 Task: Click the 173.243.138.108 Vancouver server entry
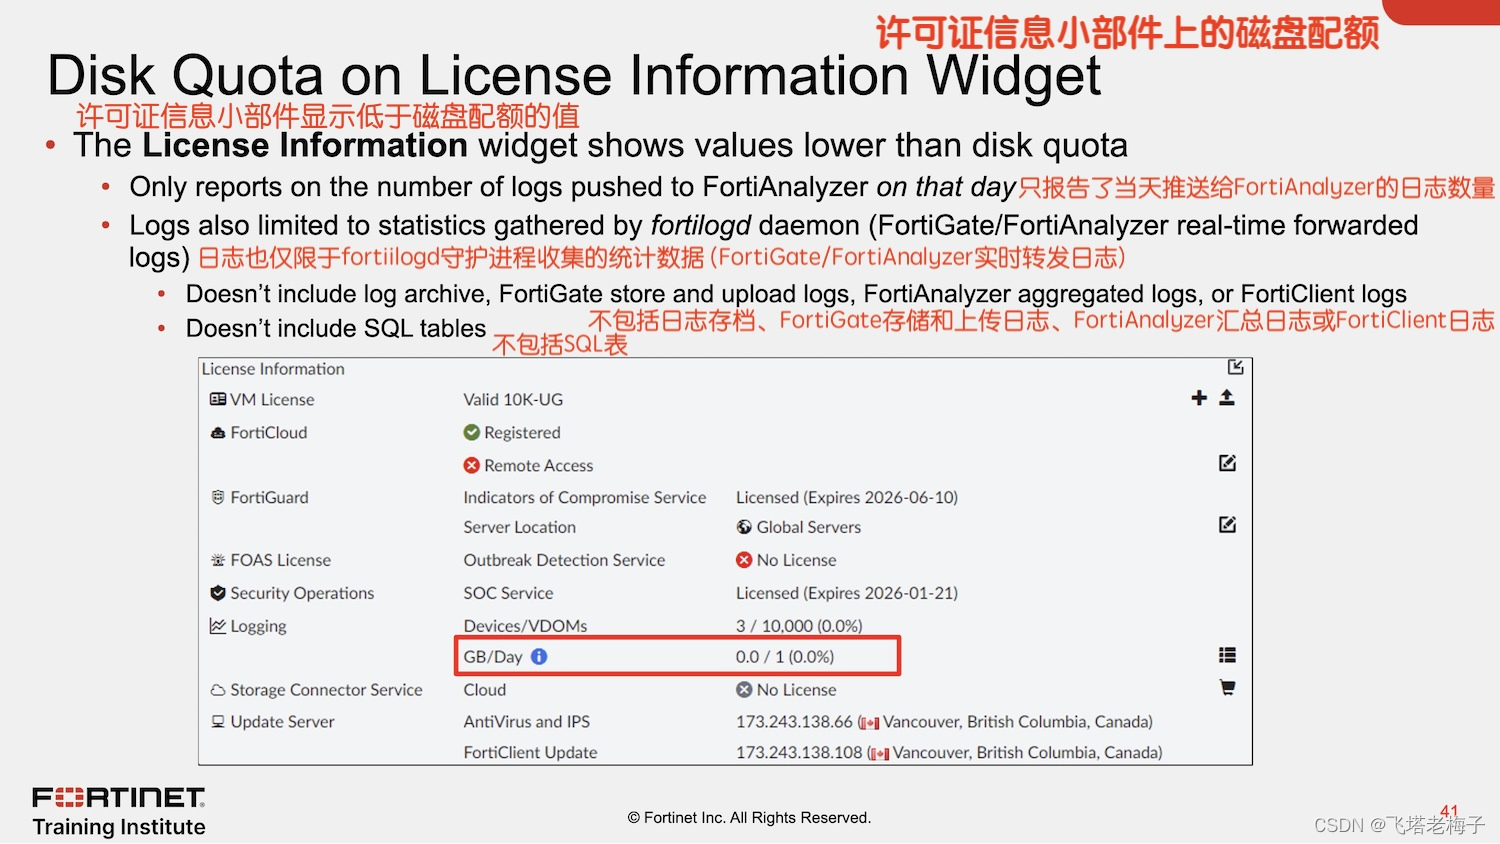coord(949,753)
